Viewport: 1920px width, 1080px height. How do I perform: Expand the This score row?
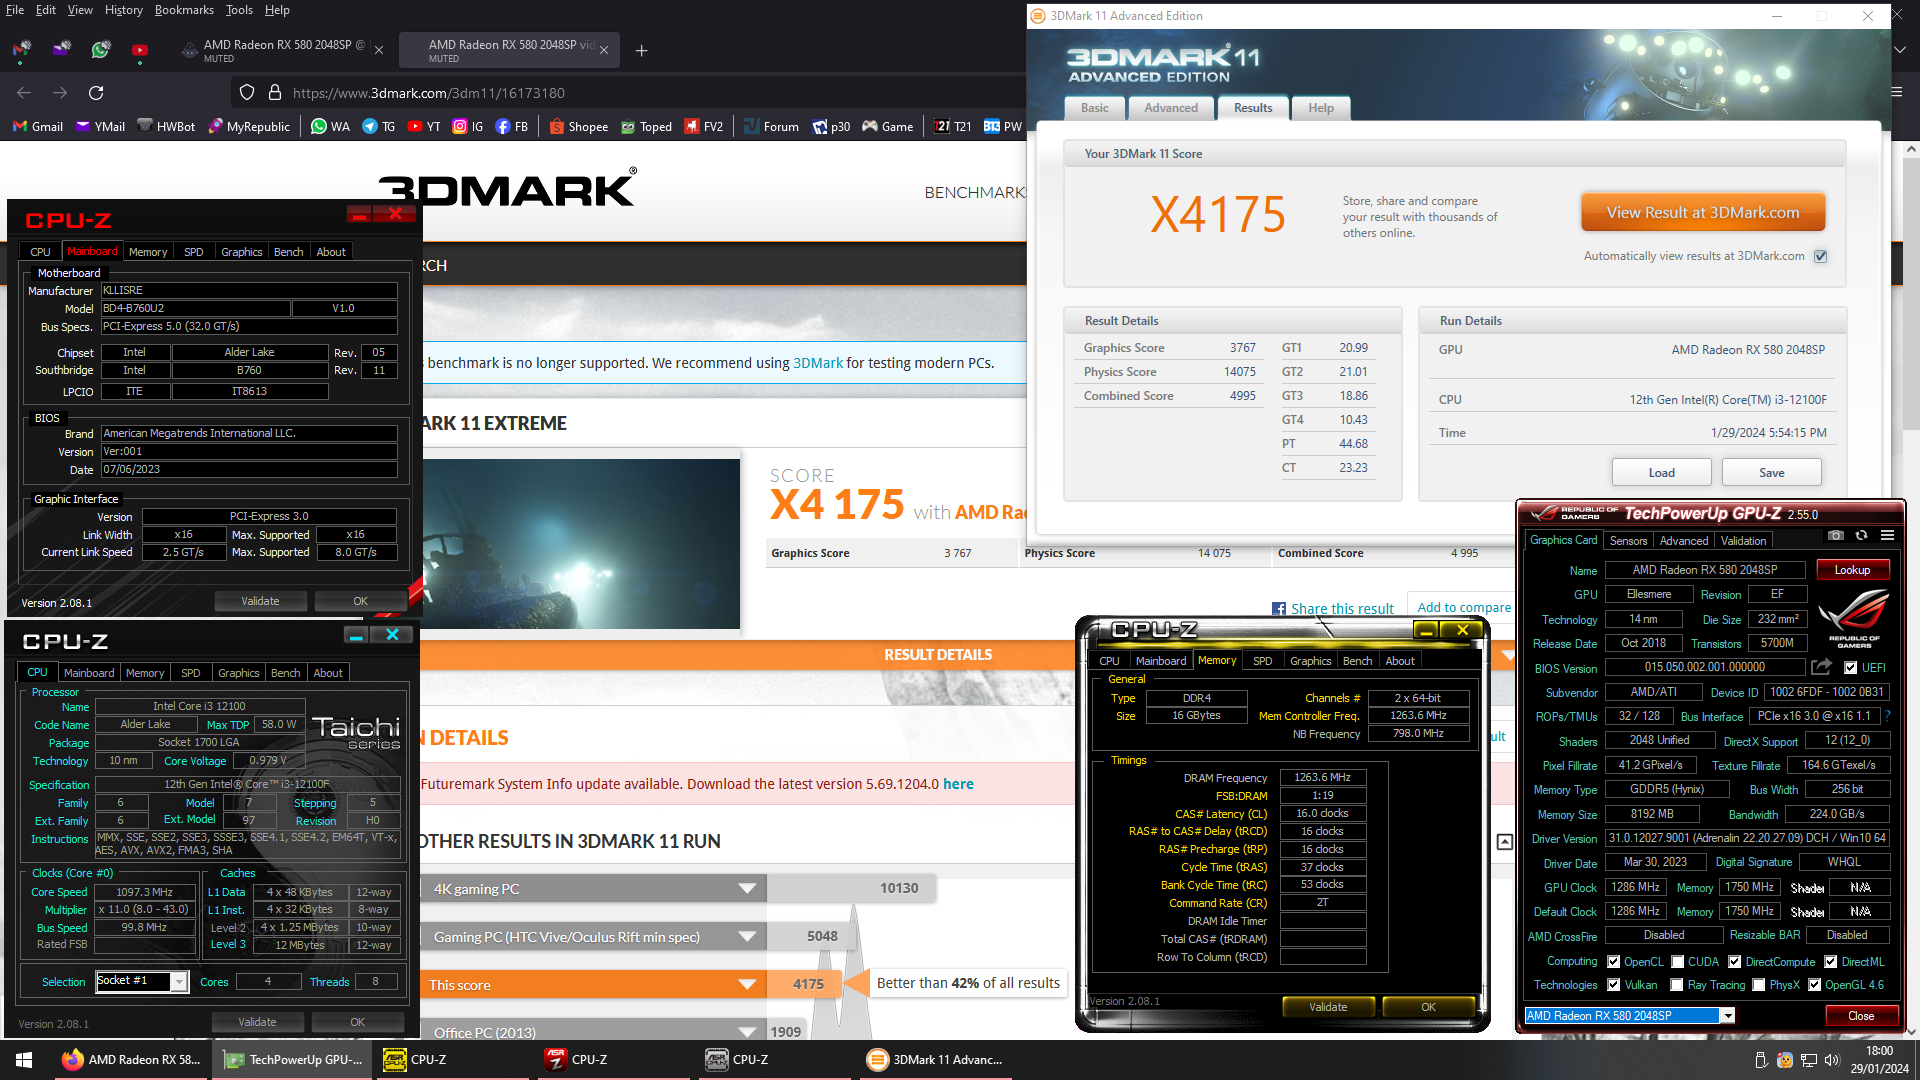[x=747, y=985]
